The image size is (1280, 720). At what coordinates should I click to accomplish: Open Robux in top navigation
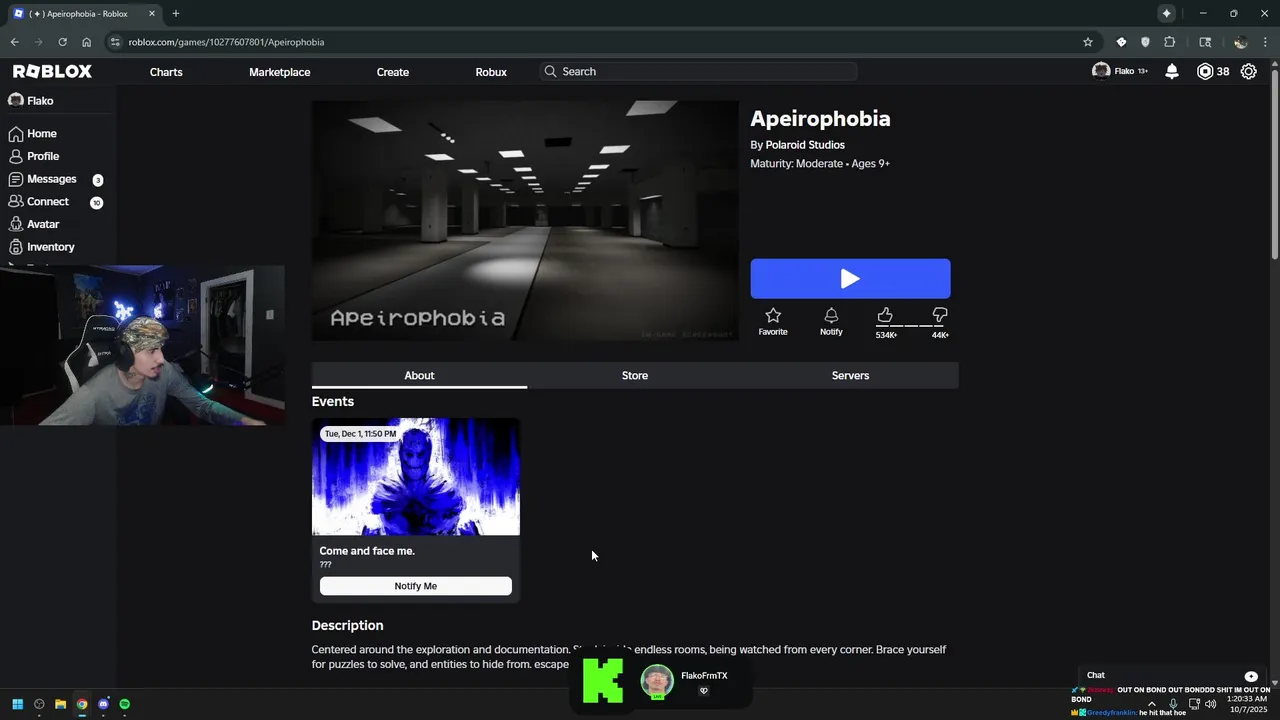(x=491, y=72)
